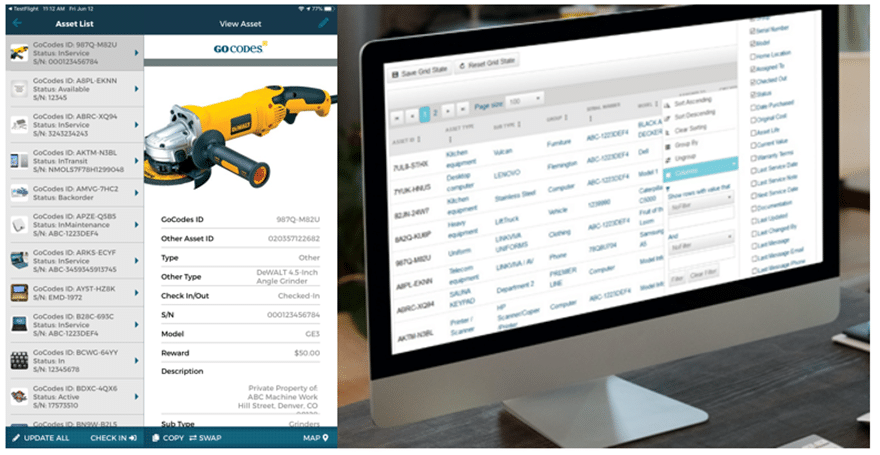Go to page 2 in grid pager
The height and width of the screenshot is (455, 880).
pos(436,112)
